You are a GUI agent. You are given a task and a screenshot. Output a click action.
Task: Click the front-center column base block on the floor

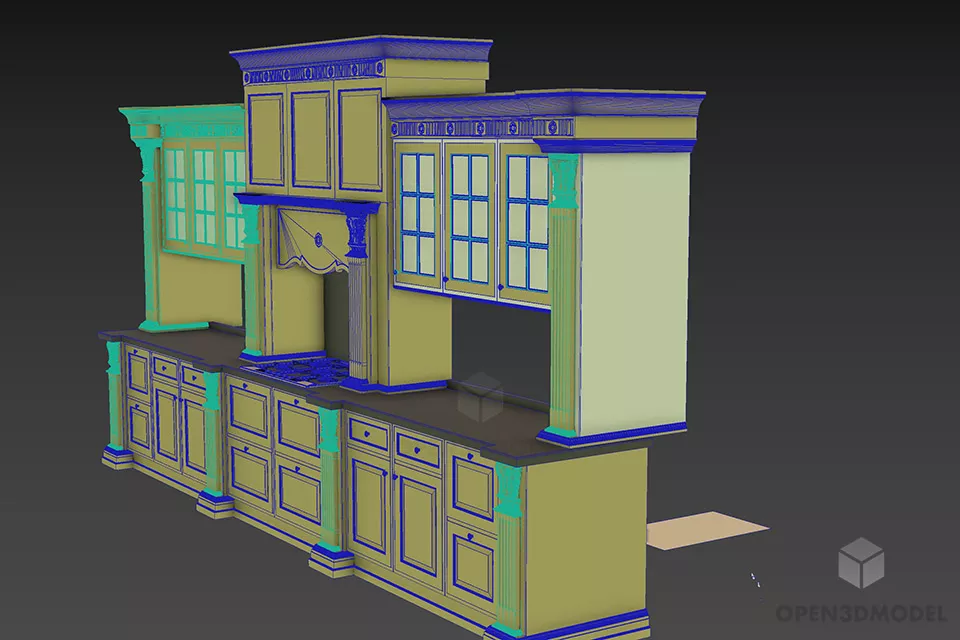pos(331,558)
